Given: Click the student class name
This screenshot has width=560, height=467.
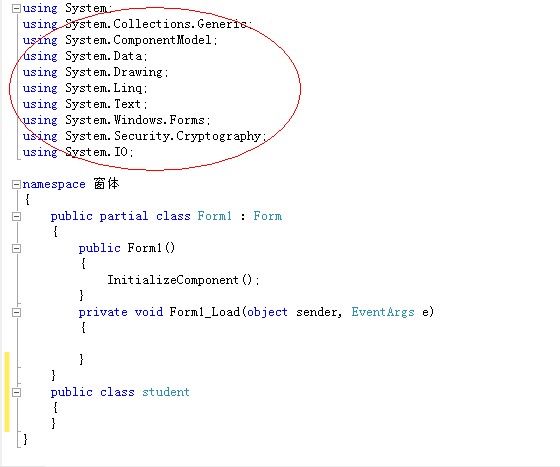Looking at the screenshot, I should tap(166, 392).
